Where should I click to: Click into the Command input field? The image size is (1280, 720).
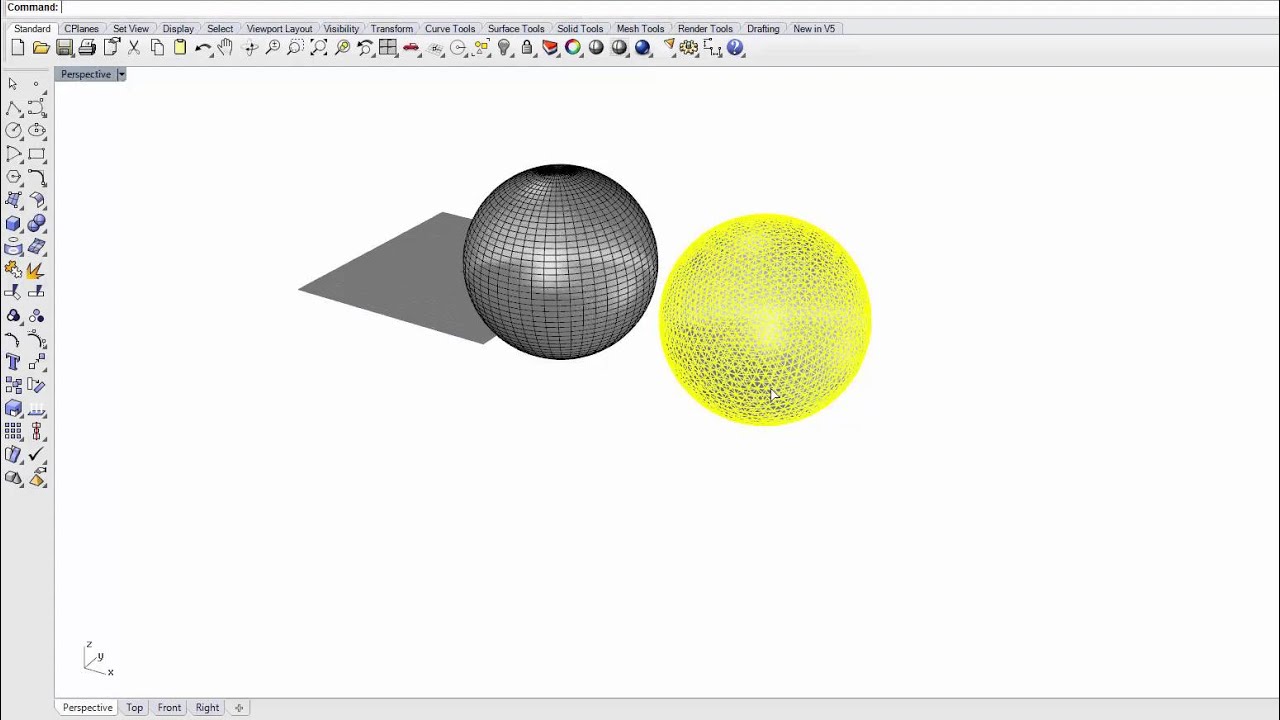668,7
